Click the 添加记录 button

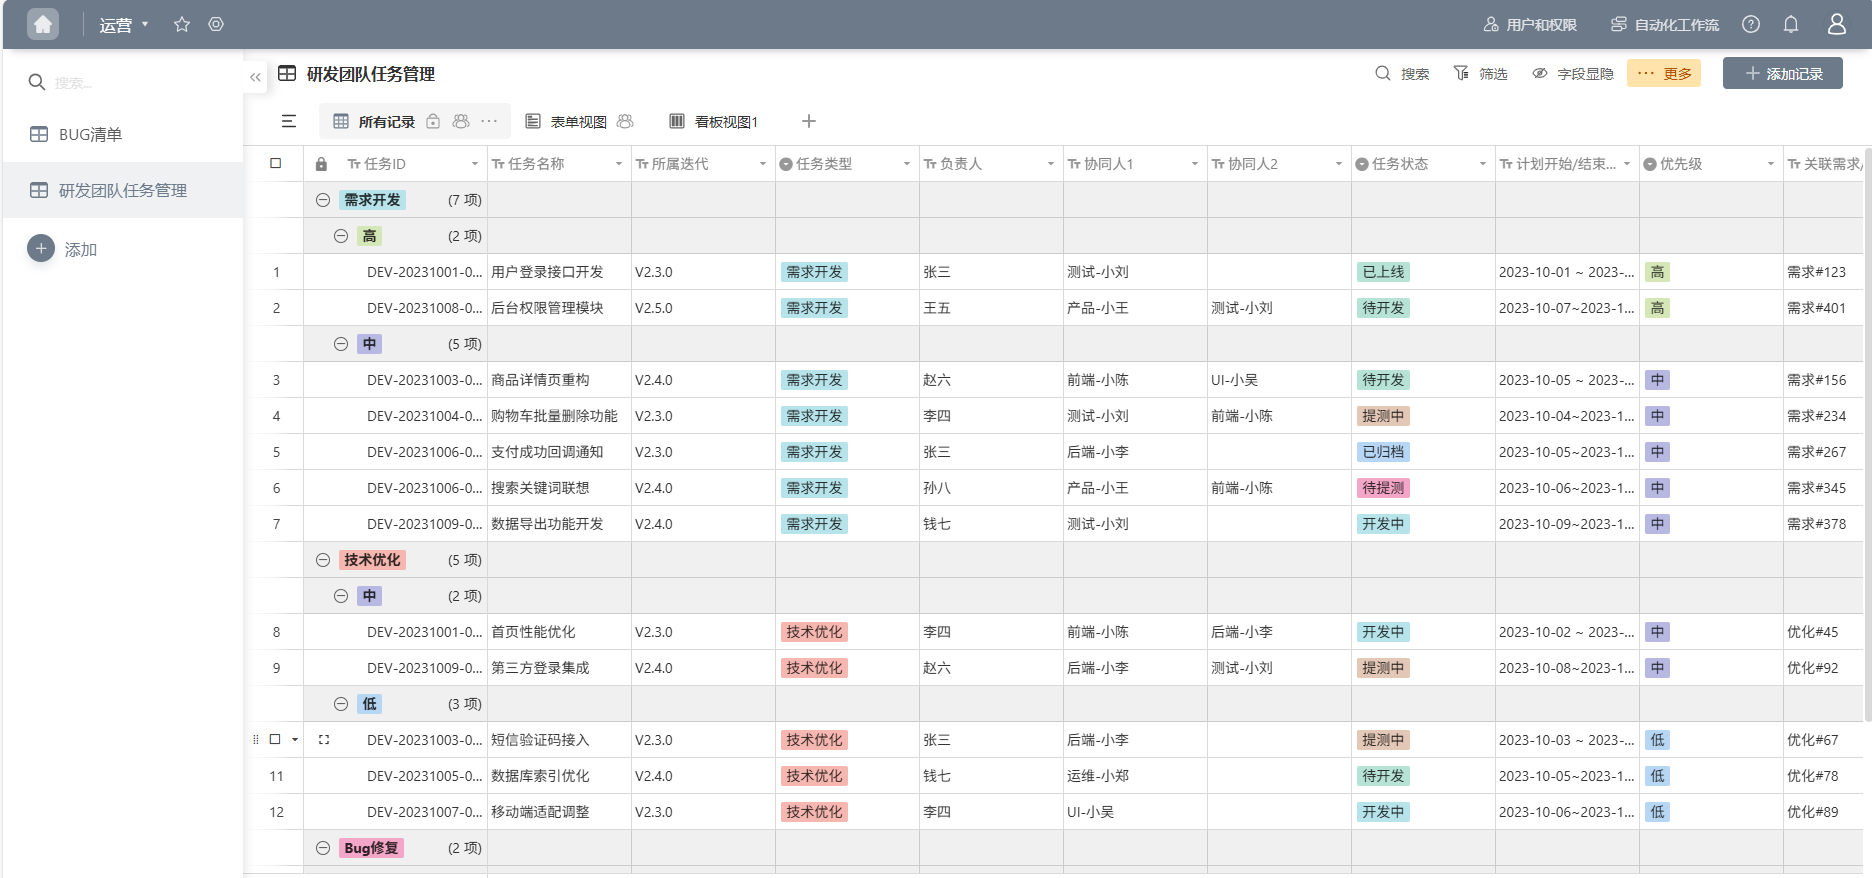[1782, 73]
